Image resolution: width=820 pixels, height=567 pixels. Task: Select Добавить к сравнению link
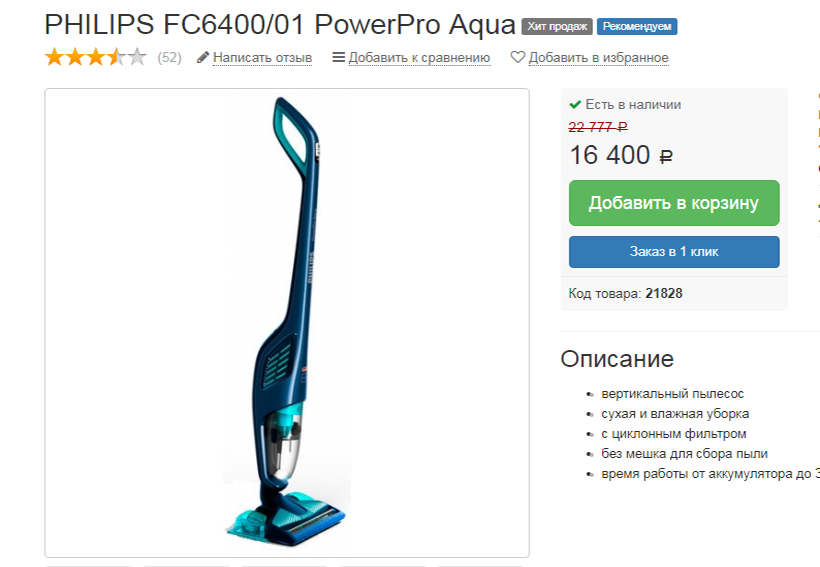[419, 57]
